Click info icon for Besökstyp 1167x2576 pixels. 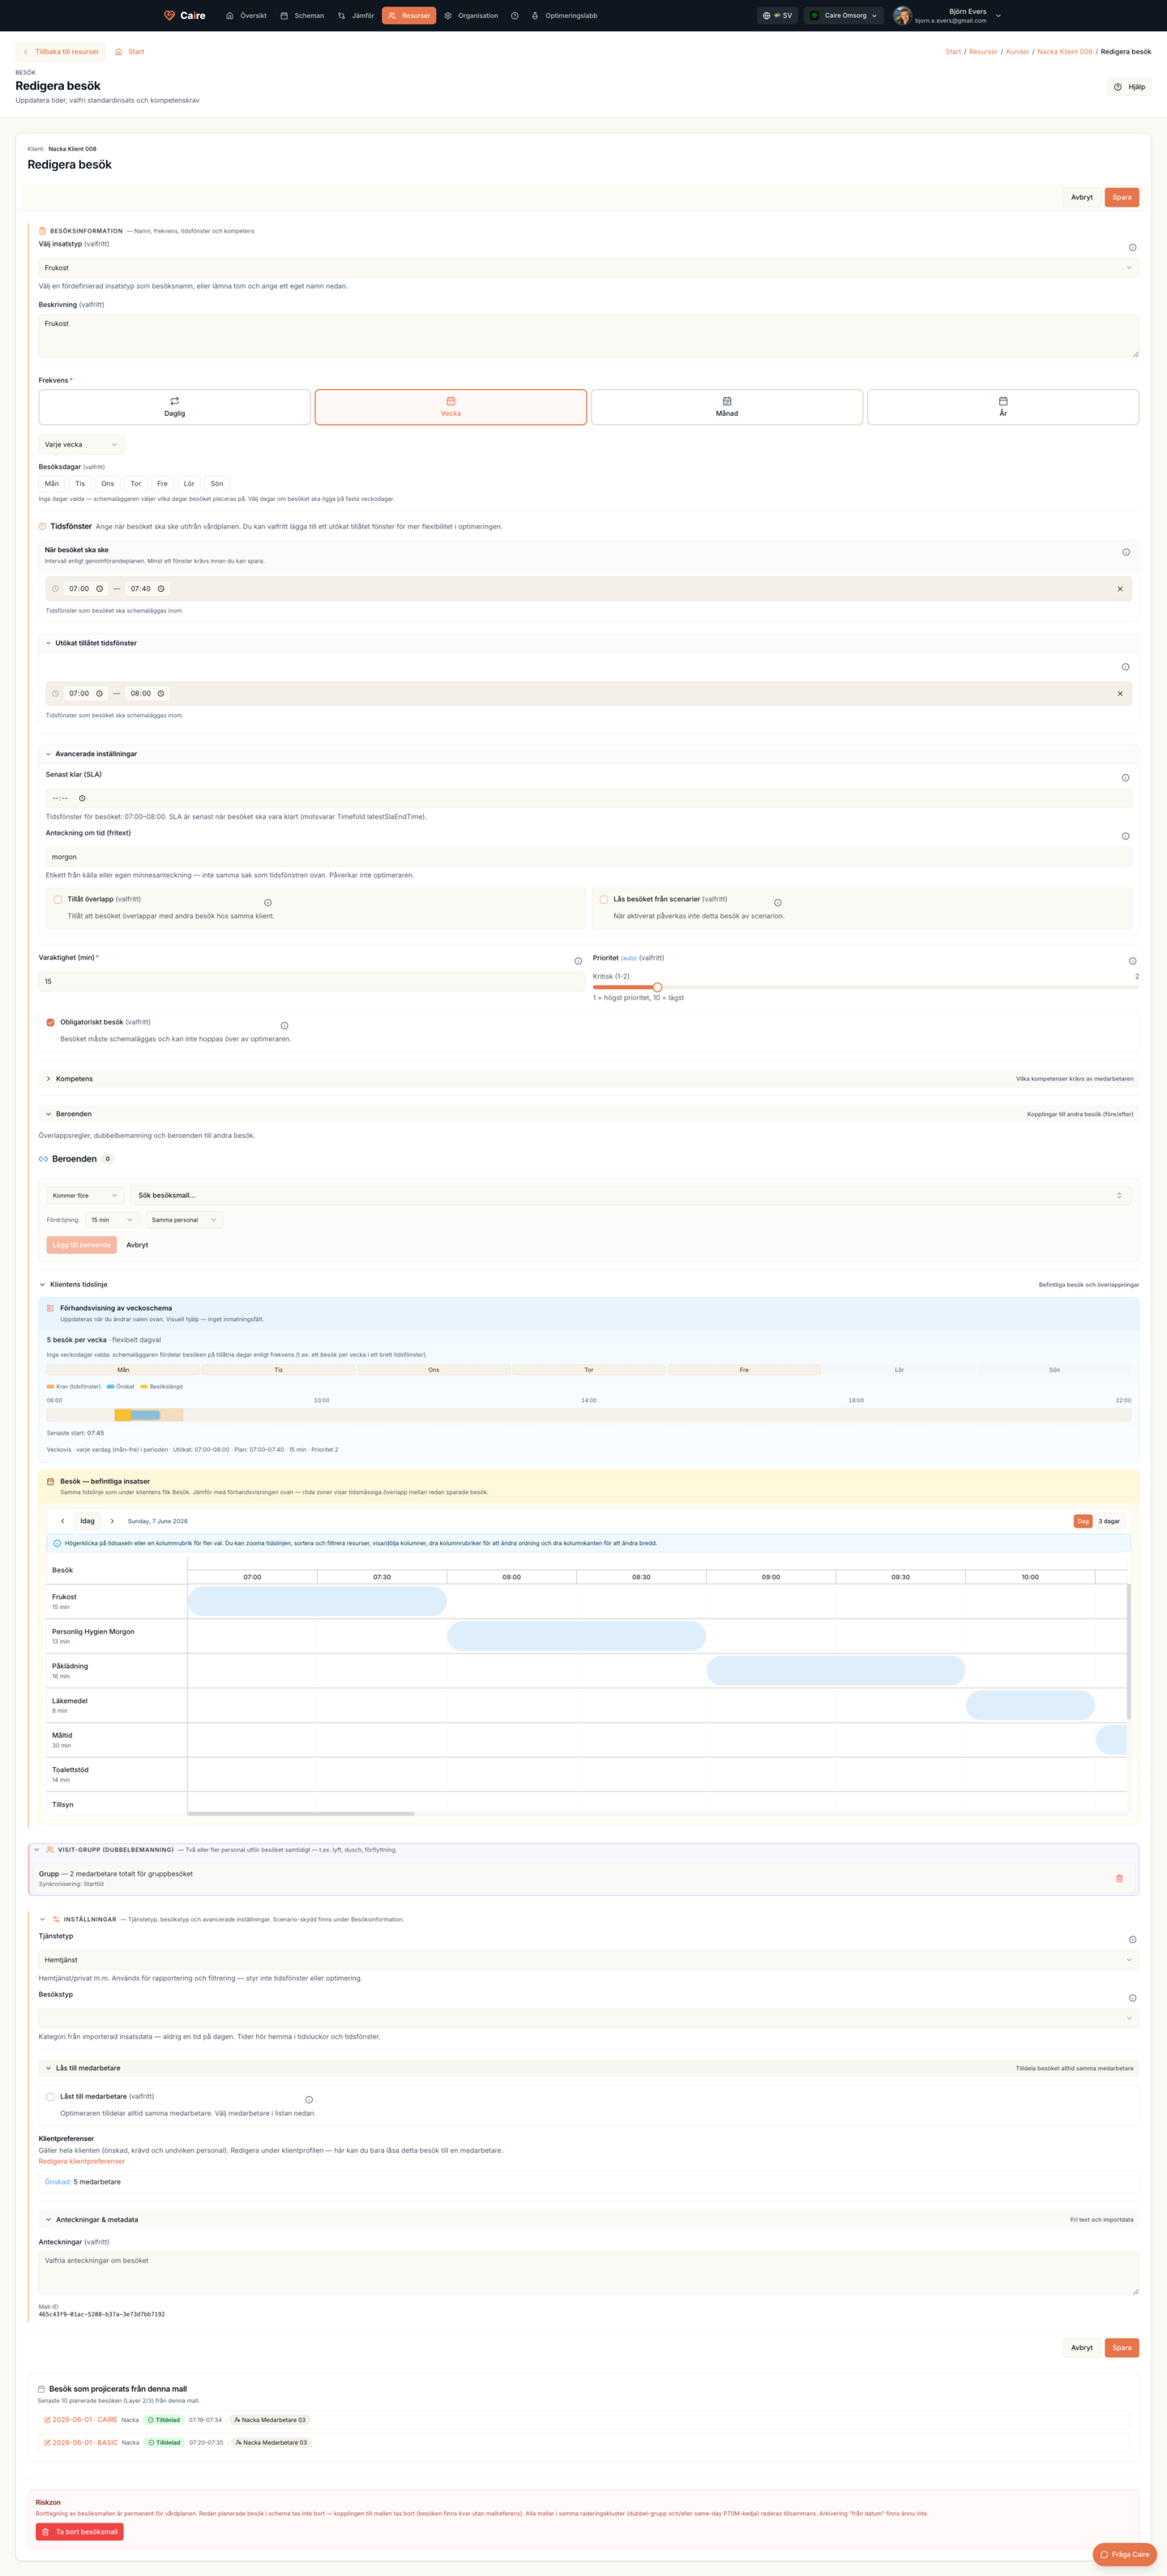[x=1132, y=1998]
